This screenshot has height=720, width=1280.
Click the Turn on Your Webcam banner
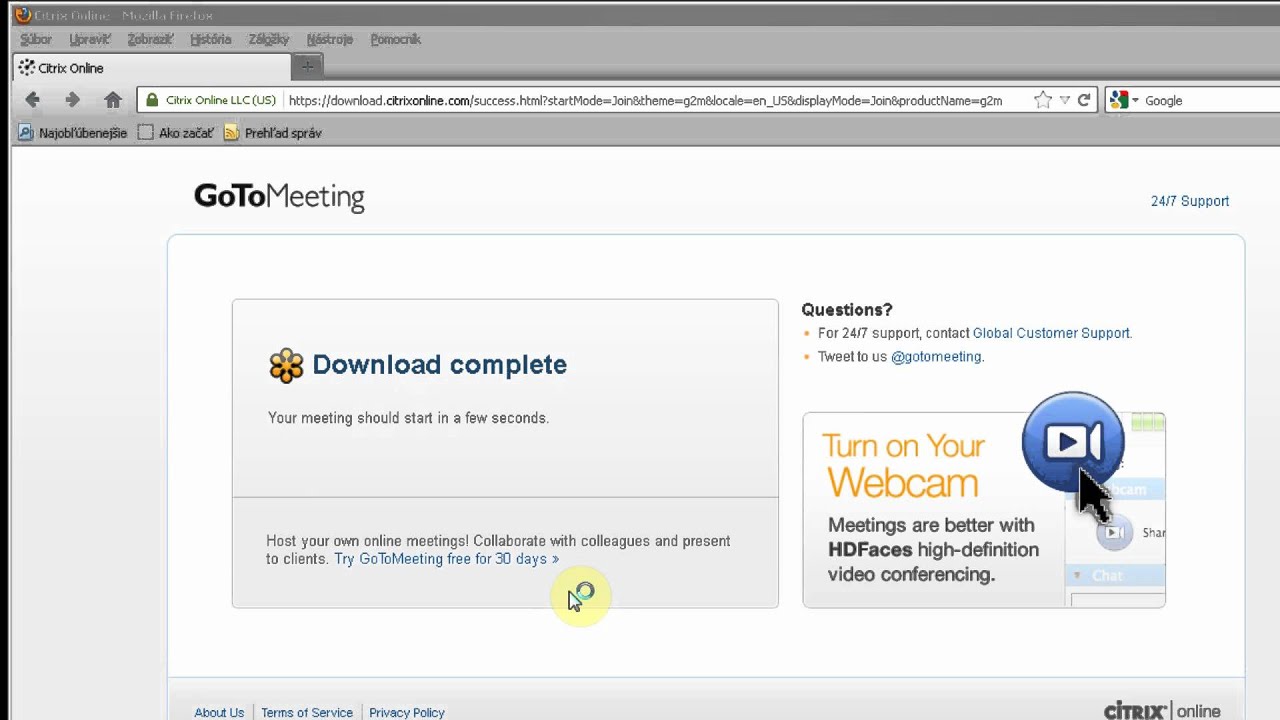[984, 510]
